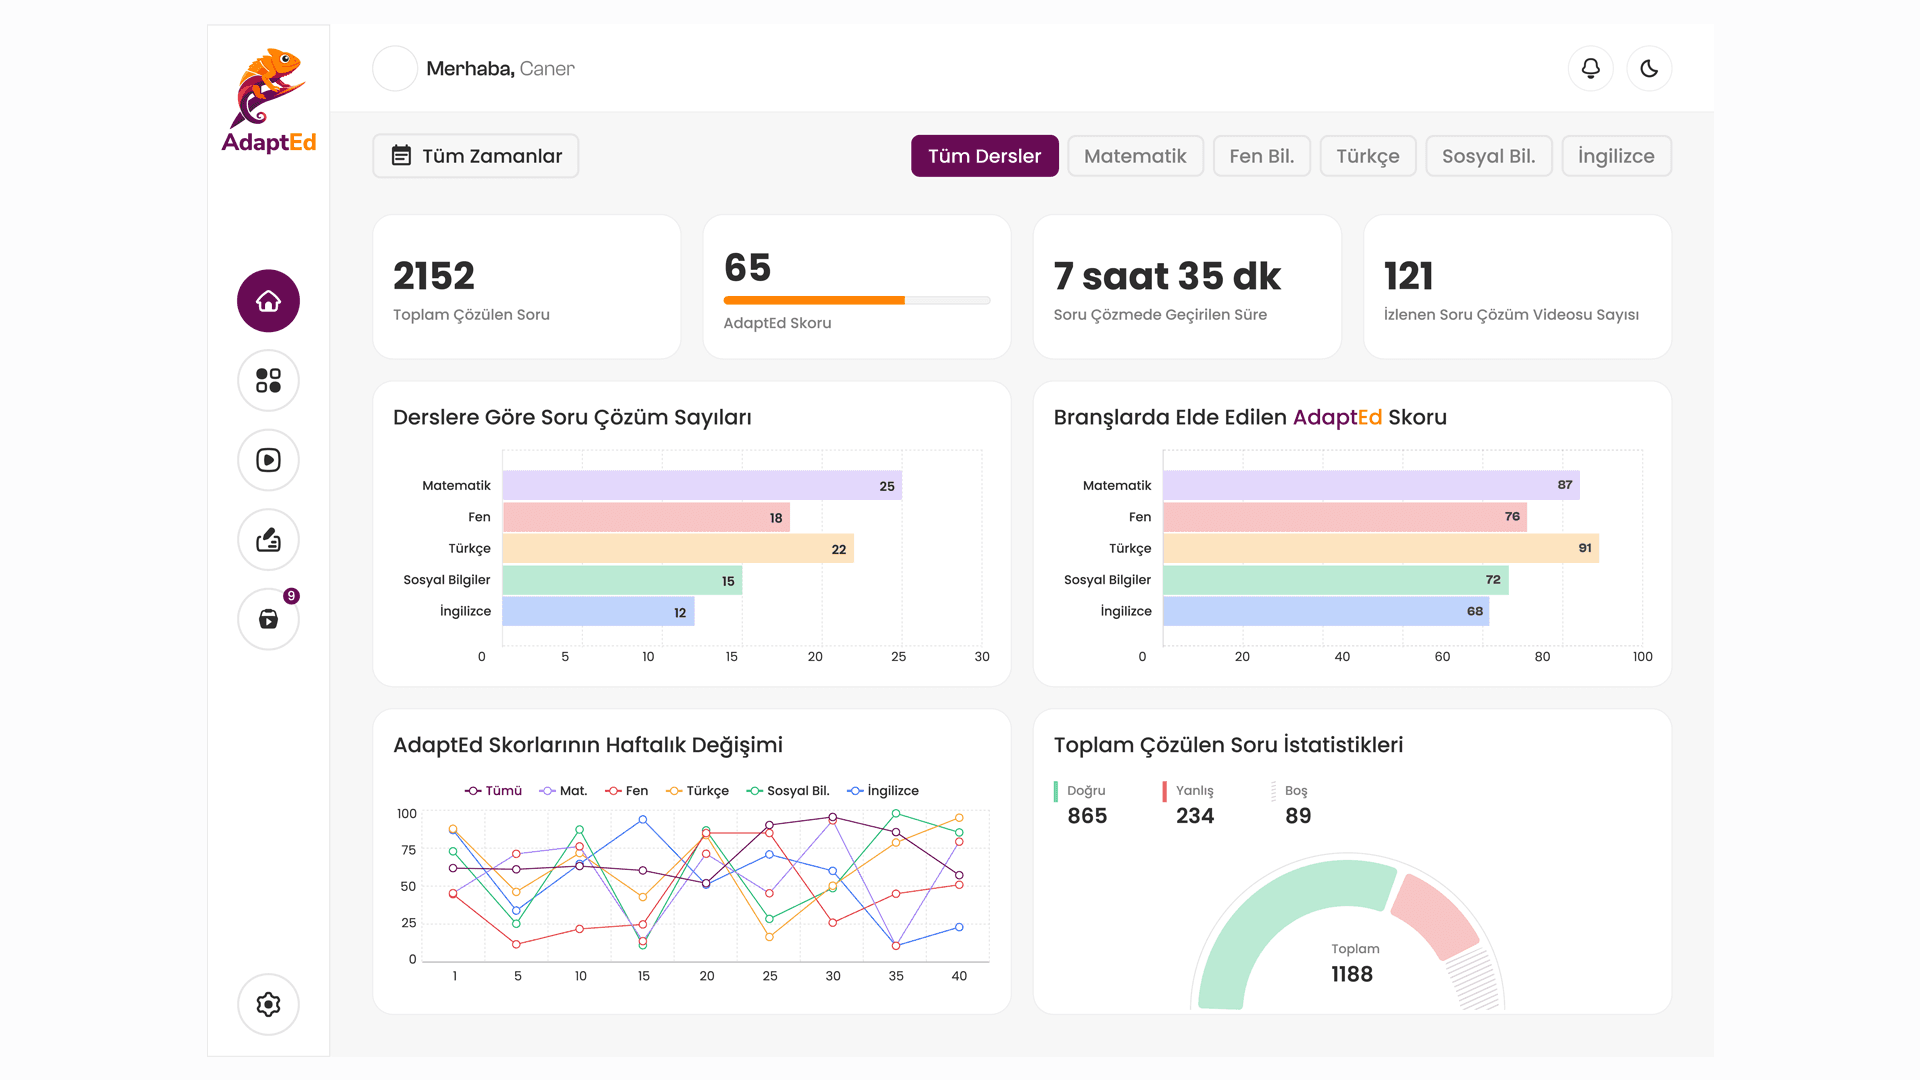Toggle Türkçe series in chart legend
This screenshot has height=1080, width=1920.
point(697,791)
